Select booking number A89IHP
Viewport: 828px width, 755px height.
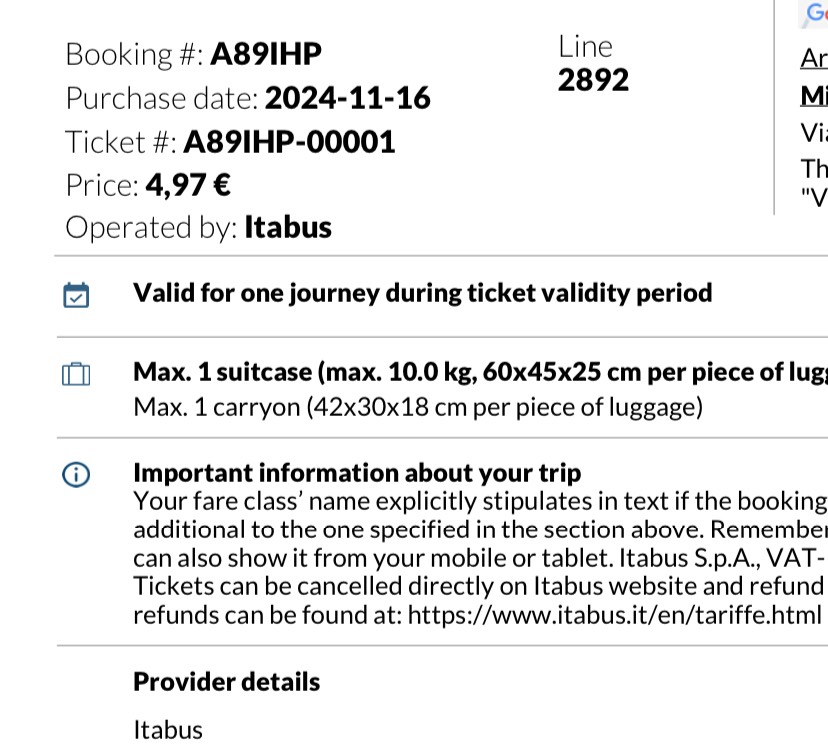point(266,53)
